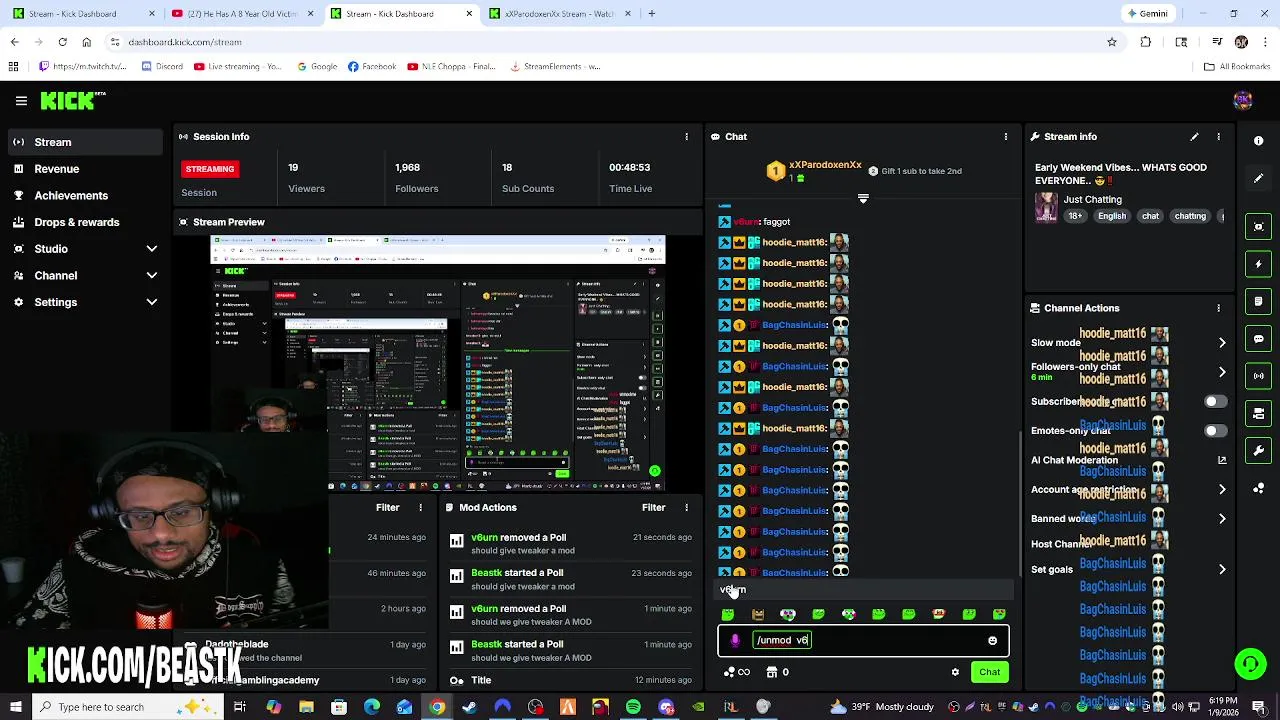Open Banned words chevron

tap(1222, 519)
